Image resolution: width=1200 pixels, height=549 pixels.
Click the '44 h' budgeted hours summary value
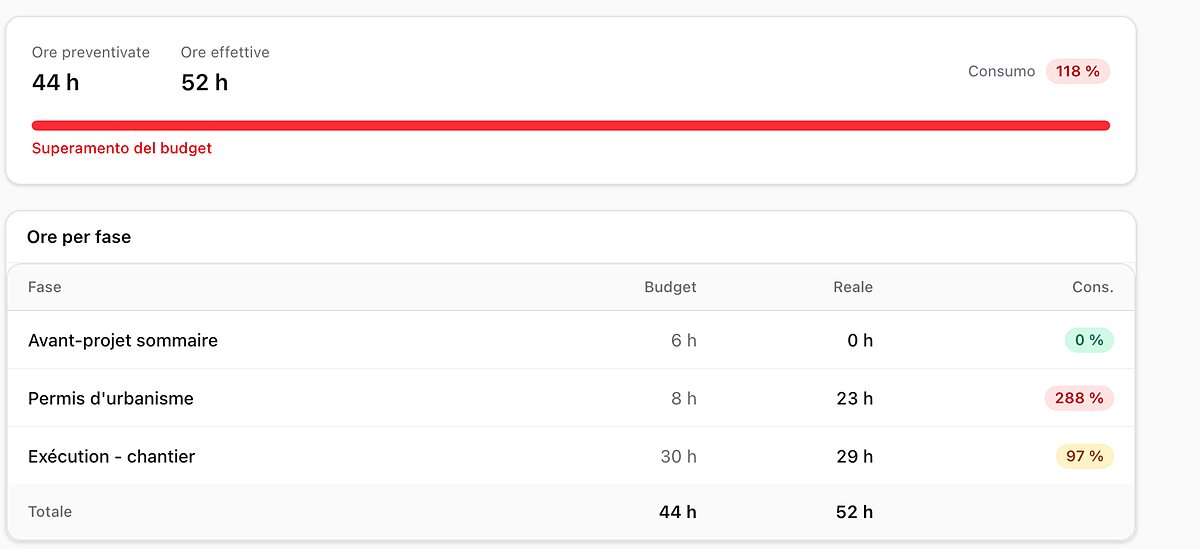56,83
